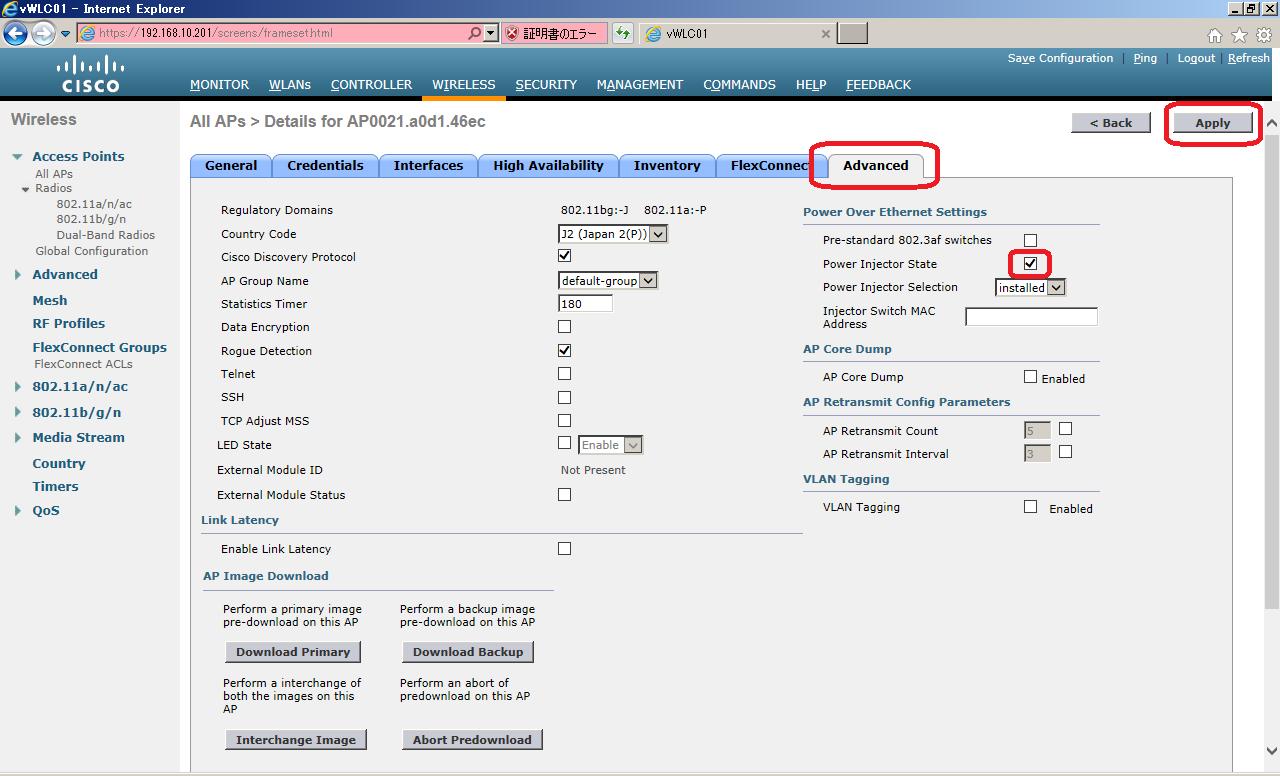Toggle the LED State checkbox
This screenshot has width=1280, height=776.
564,443
